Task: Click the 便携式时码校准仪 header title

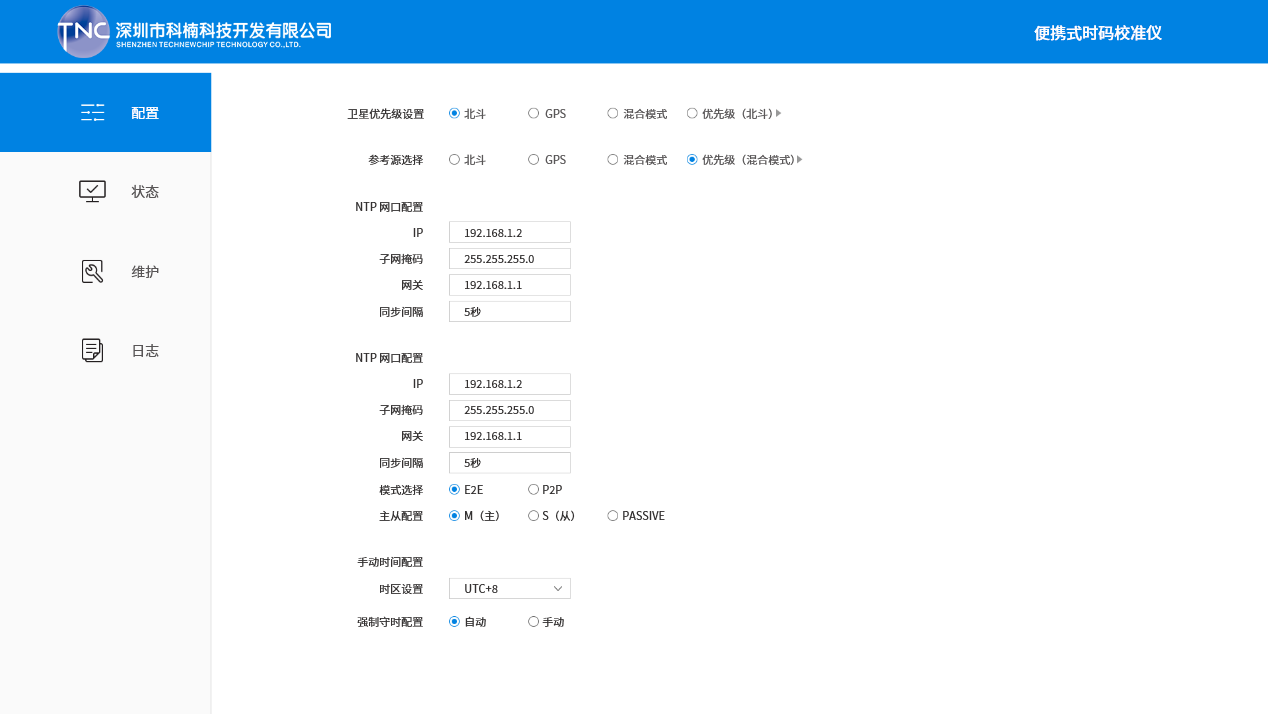Action: pyautogui.click(x=1097, y=33)
